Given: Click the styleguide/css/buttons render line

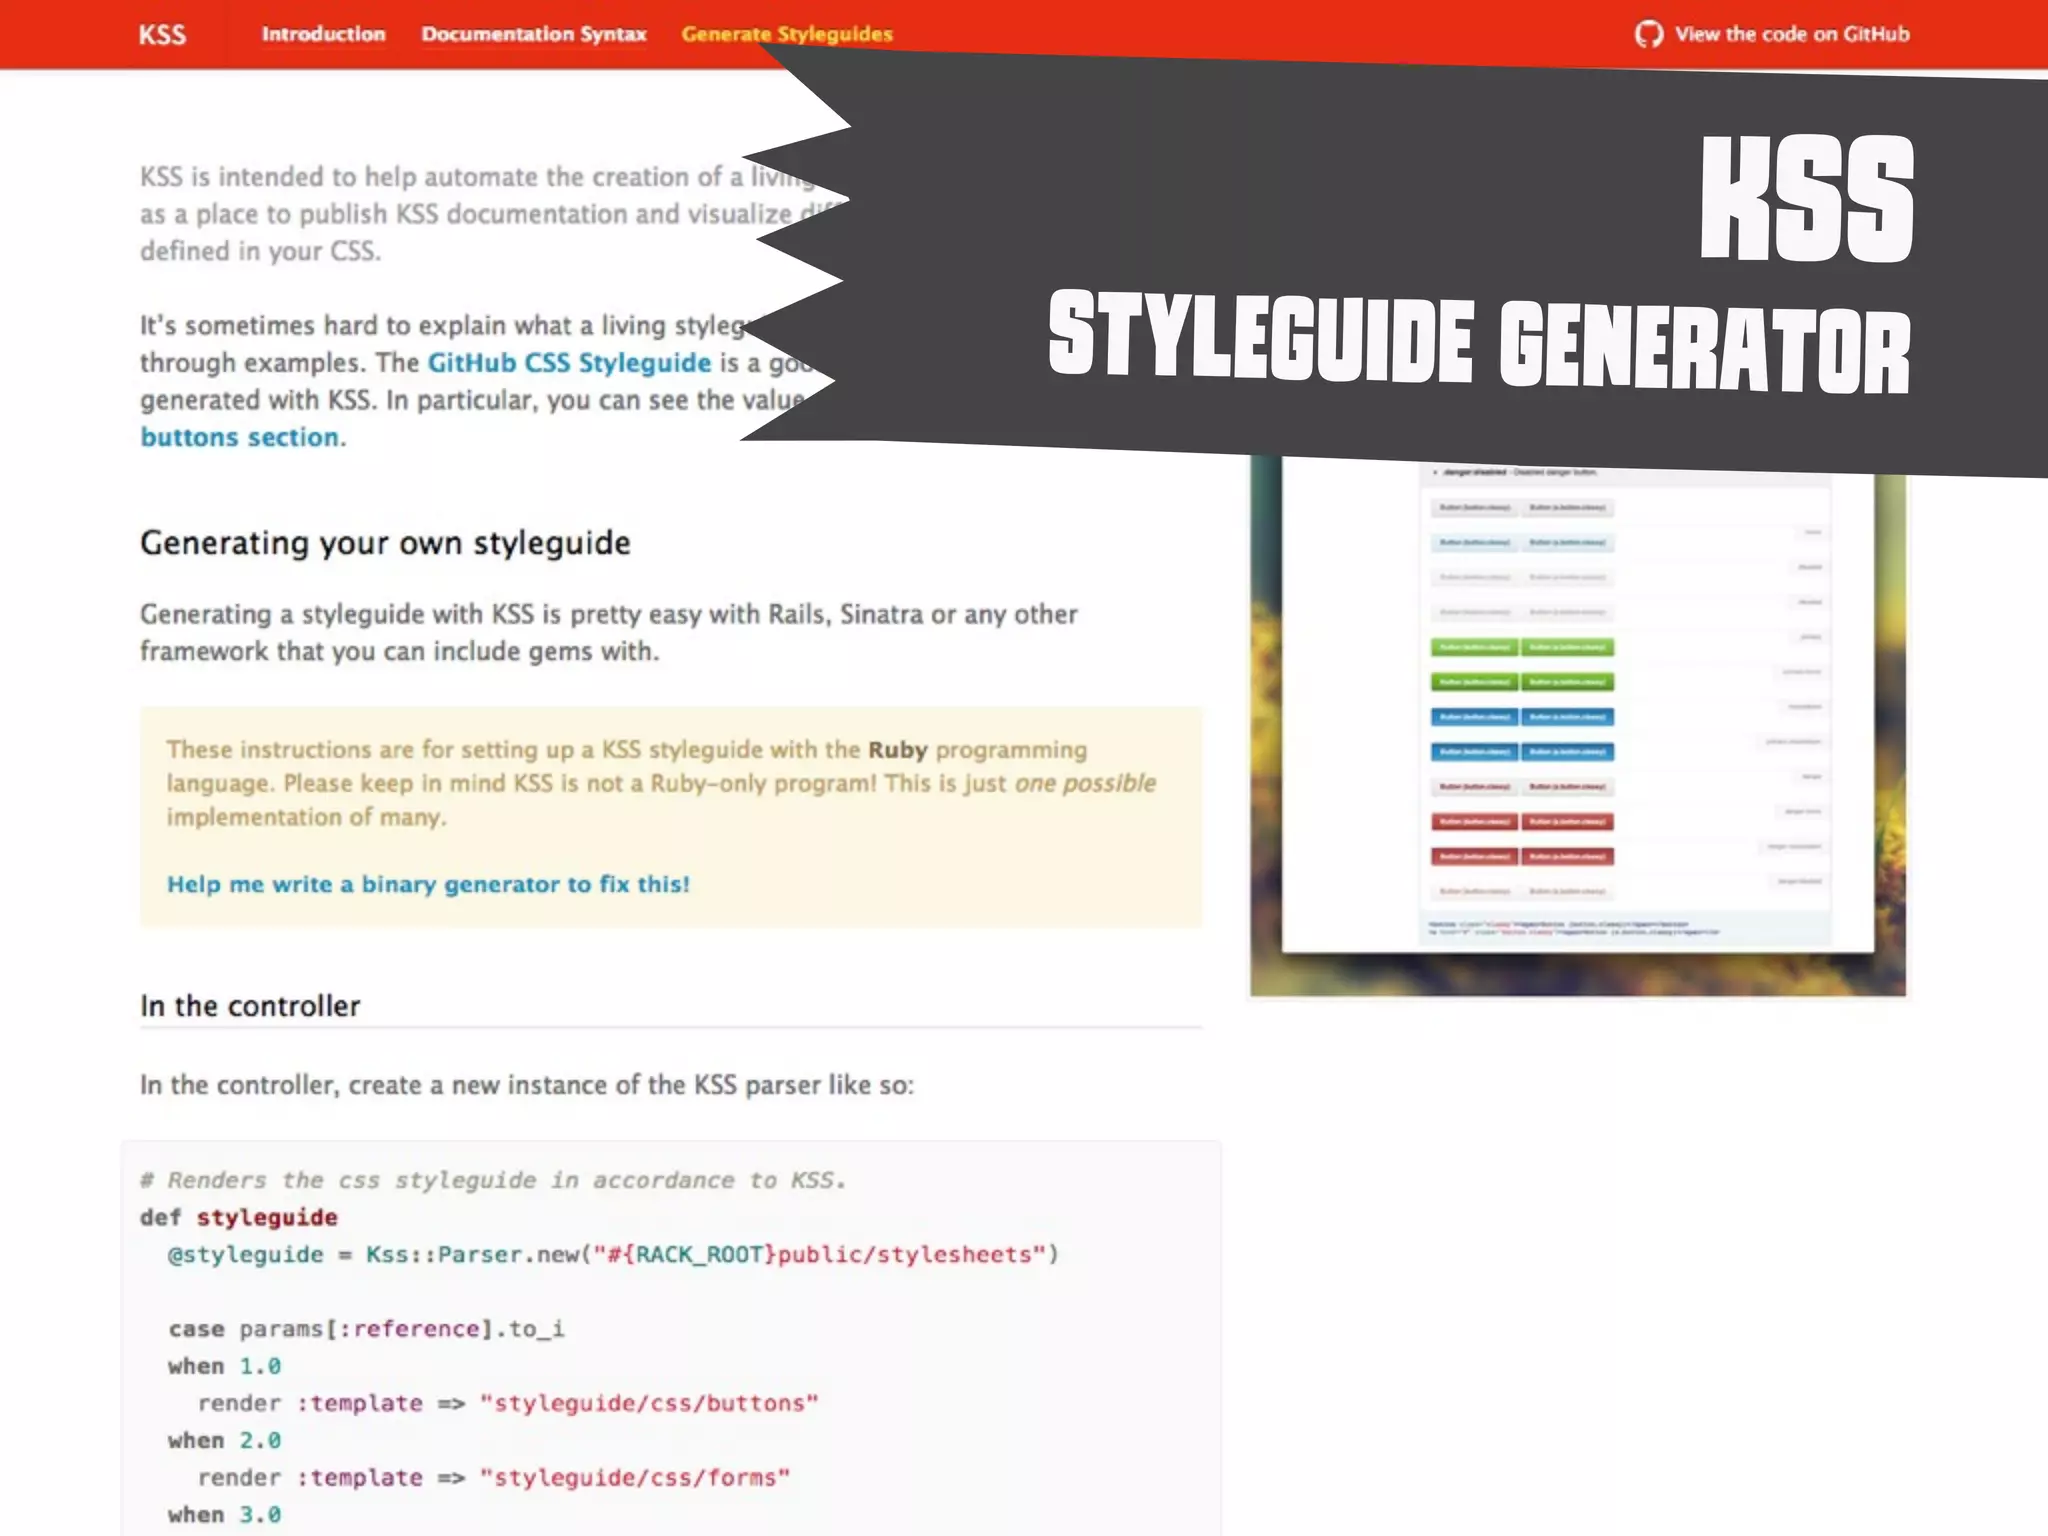Looking at the screenshot, I should (x=508, y=1403).
